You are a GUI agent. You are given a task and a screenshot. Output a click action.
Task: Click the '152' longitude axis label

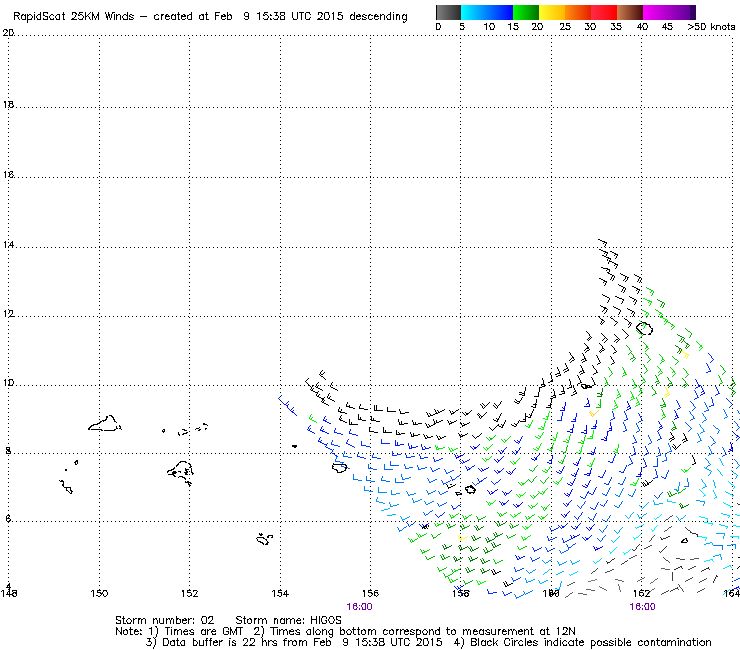click(189, 593)
